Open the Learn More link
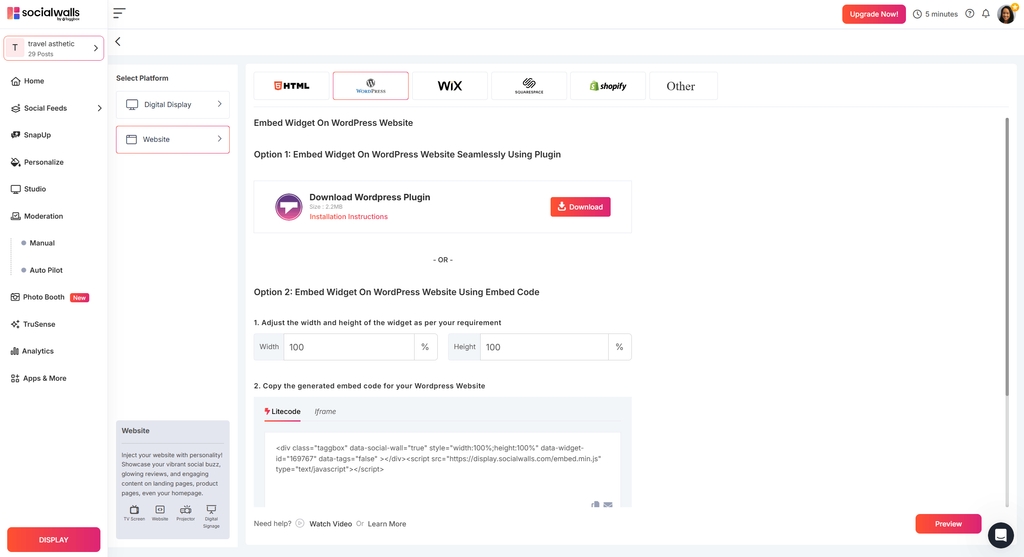 [x=387, y=524]
